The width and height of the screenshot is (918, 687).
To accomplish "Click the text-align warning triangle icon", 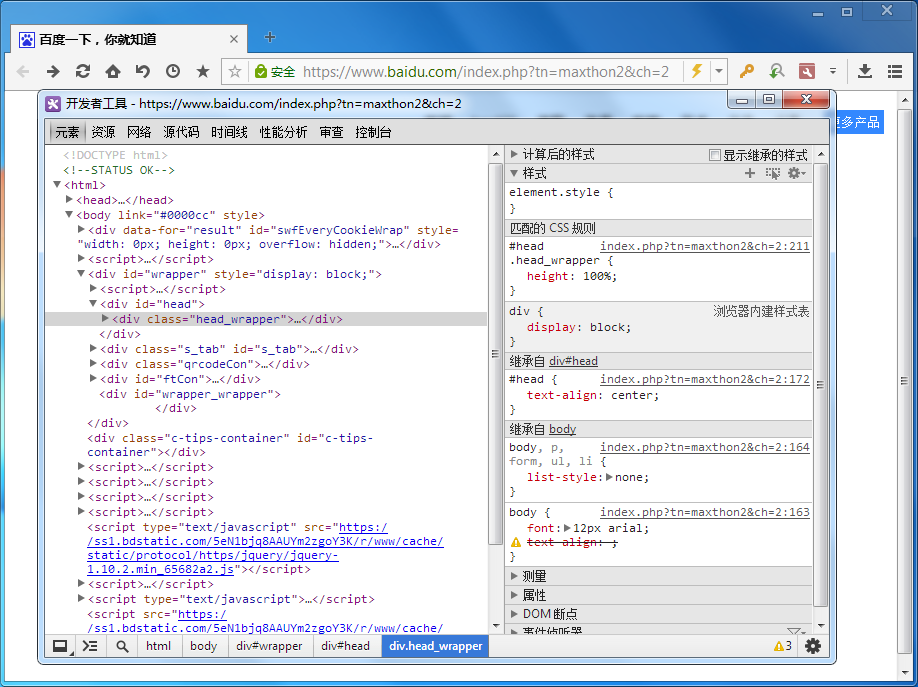I will pyautogui.click(x=516, y=542).
